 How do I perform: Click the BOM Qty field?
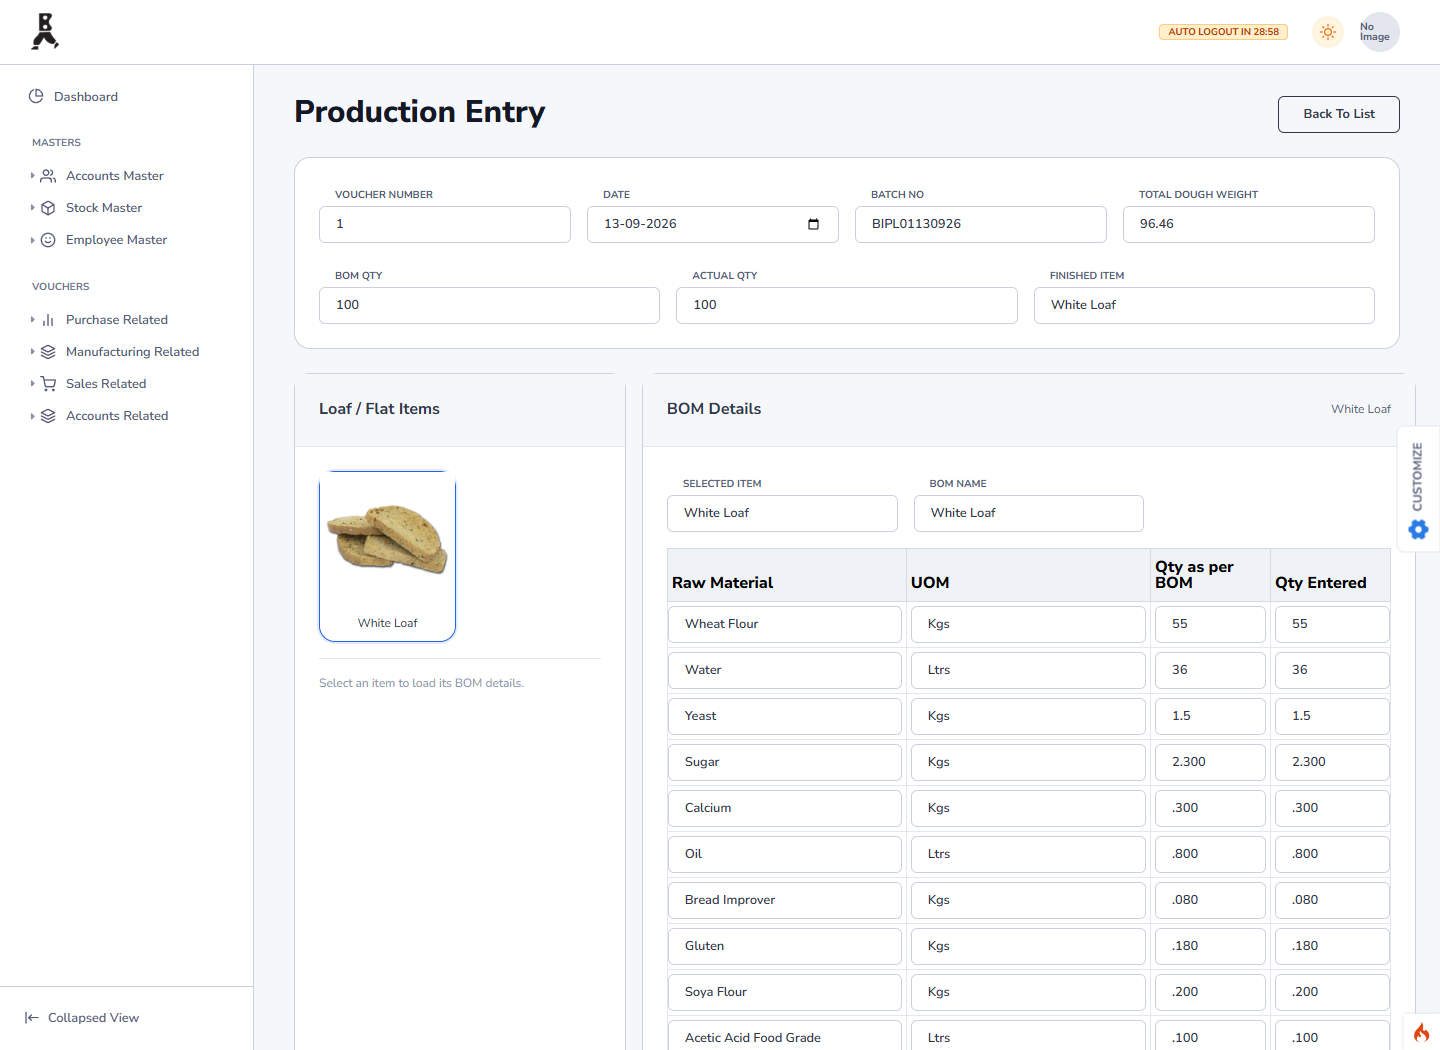click(489, 305)
